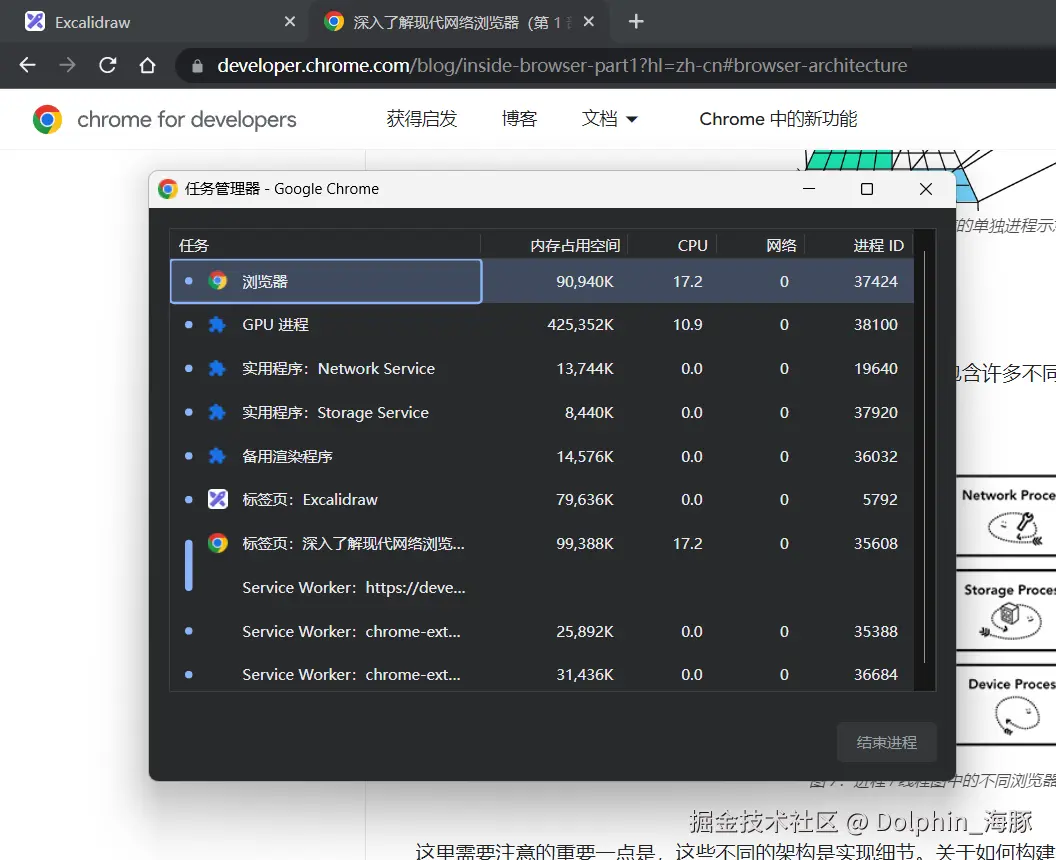
Task: Click puzzle icon of GPU 进程
Action: coord(217,325)
